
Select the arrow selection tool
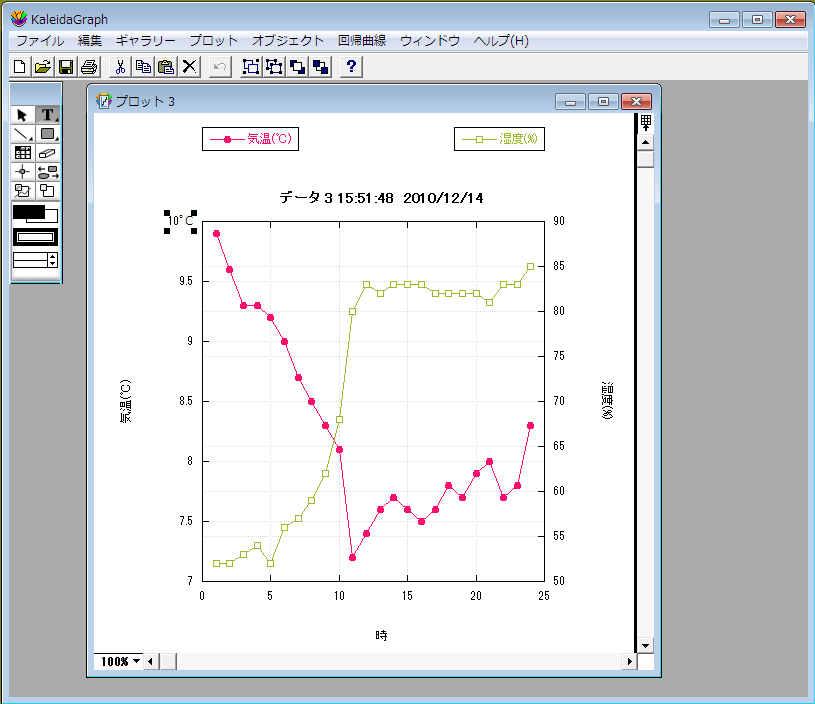(x=22, y=115)
